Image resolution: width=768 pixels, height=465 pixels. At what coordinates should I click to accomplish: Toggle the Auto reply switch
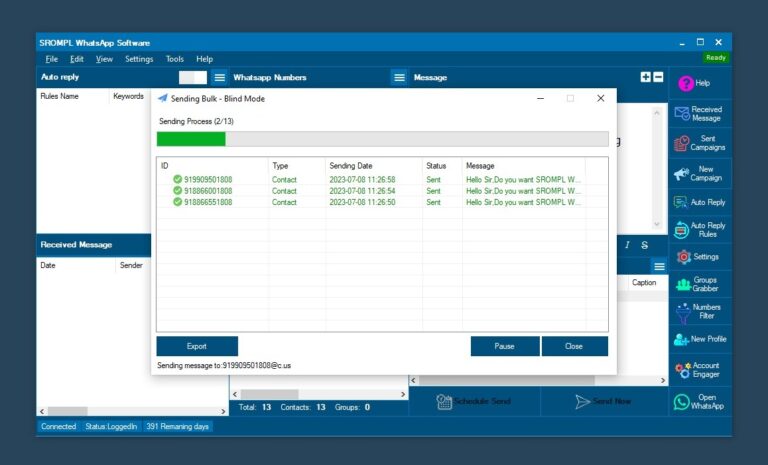193,77
